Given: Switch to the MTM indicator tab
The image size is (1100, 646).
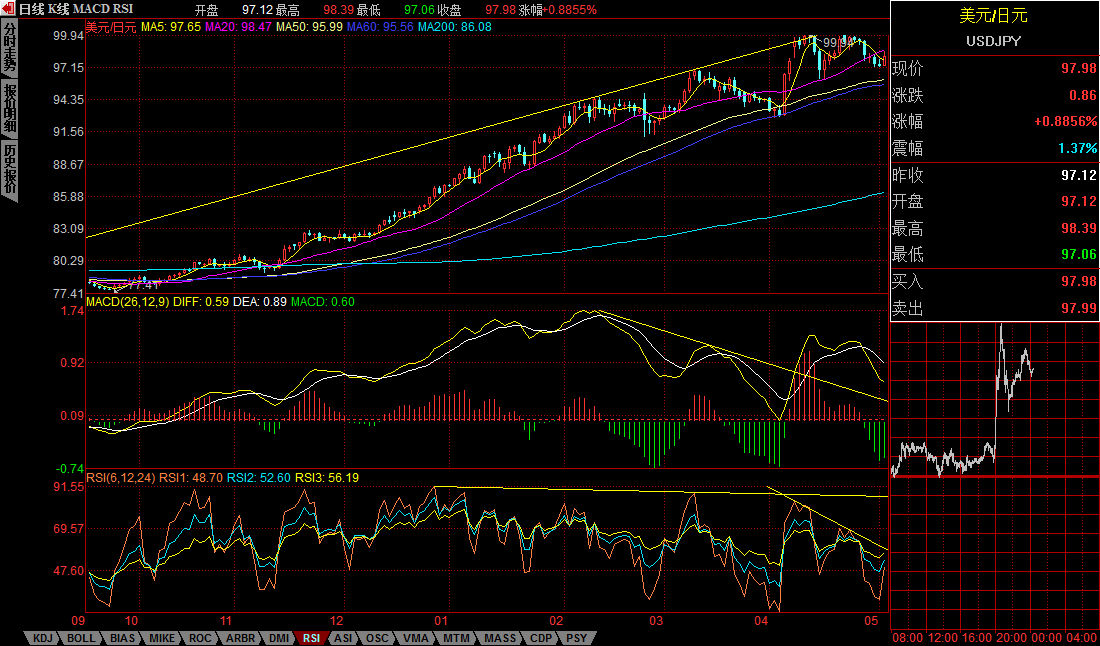Looking at the screenshot, I should click(x=454, y=638).
